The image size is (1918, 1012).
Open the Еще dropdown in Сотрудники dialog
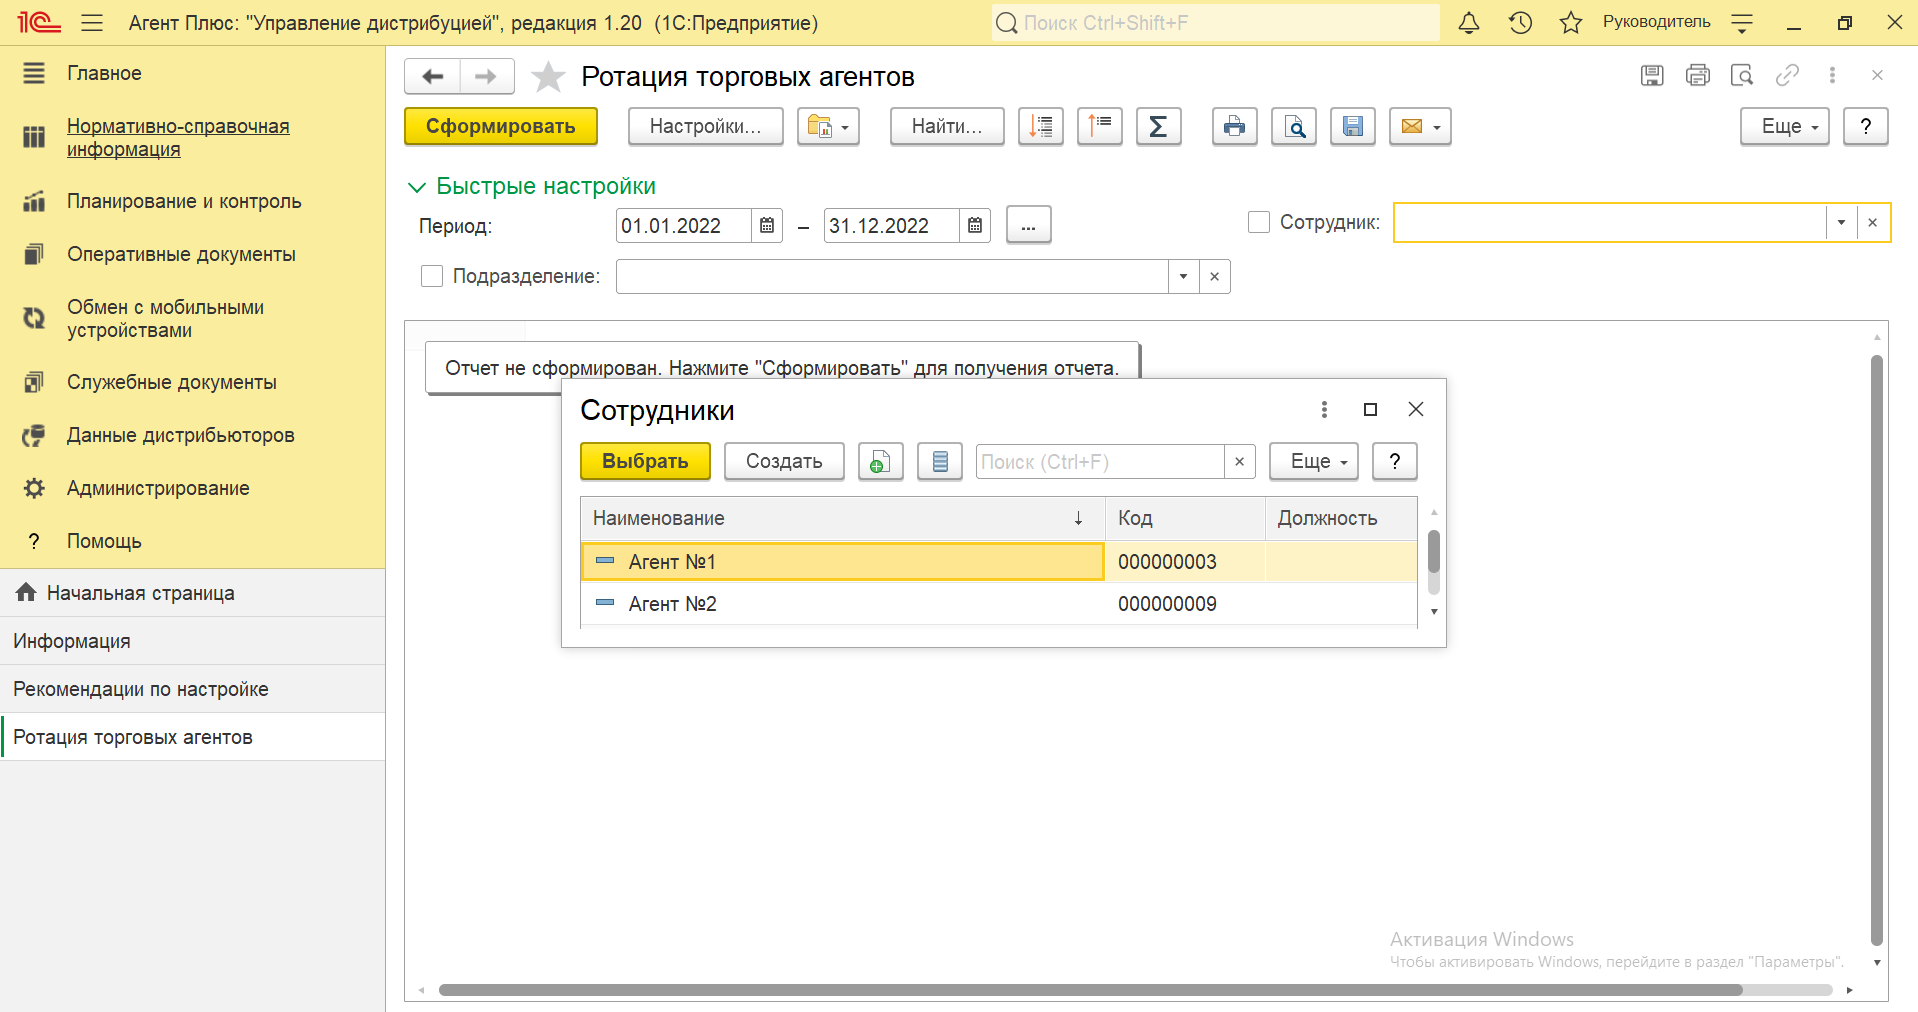click(1314, 461)
